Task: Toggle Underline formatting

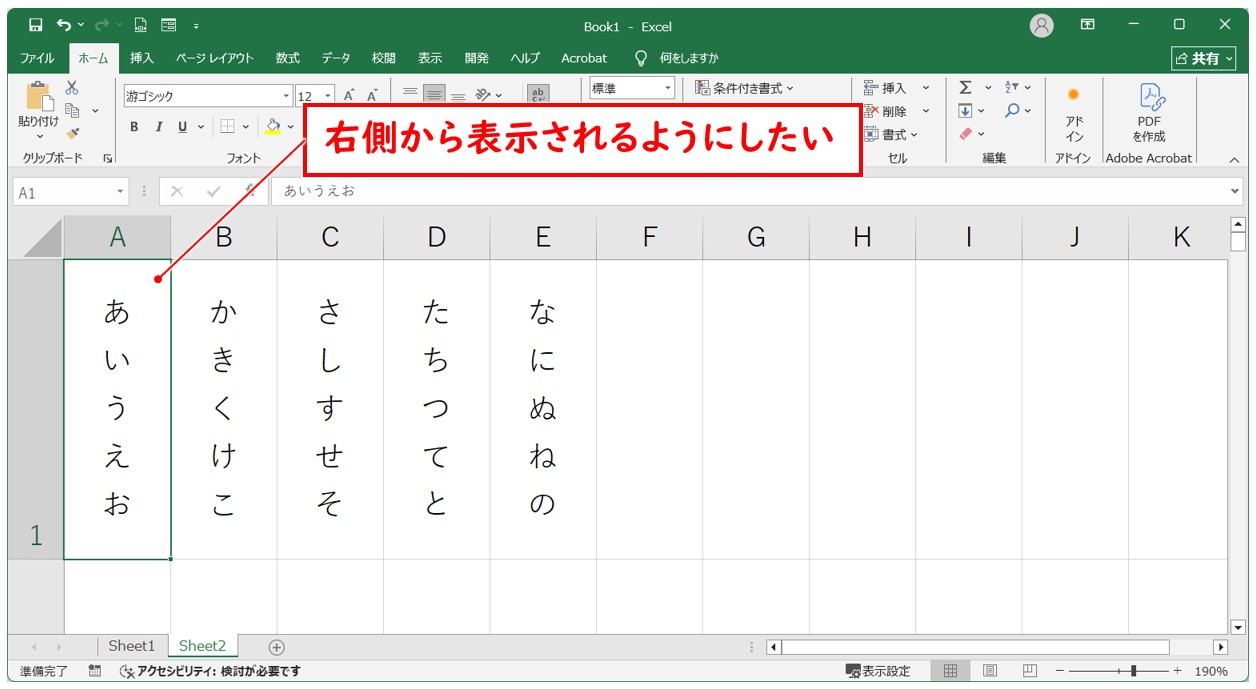Action: click(x=182, y=127)
